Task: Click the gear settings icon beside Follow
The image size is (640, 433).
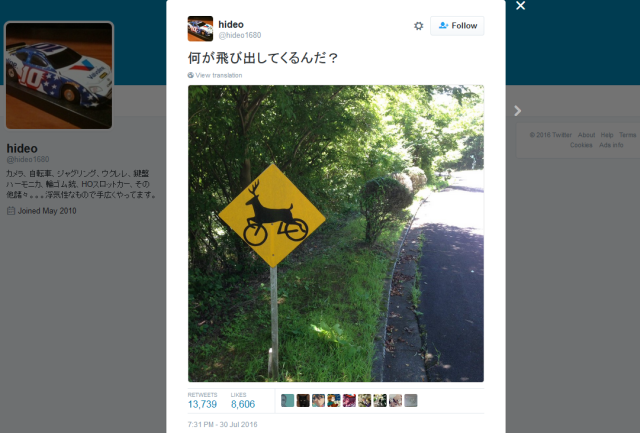Action: (418, 26)
